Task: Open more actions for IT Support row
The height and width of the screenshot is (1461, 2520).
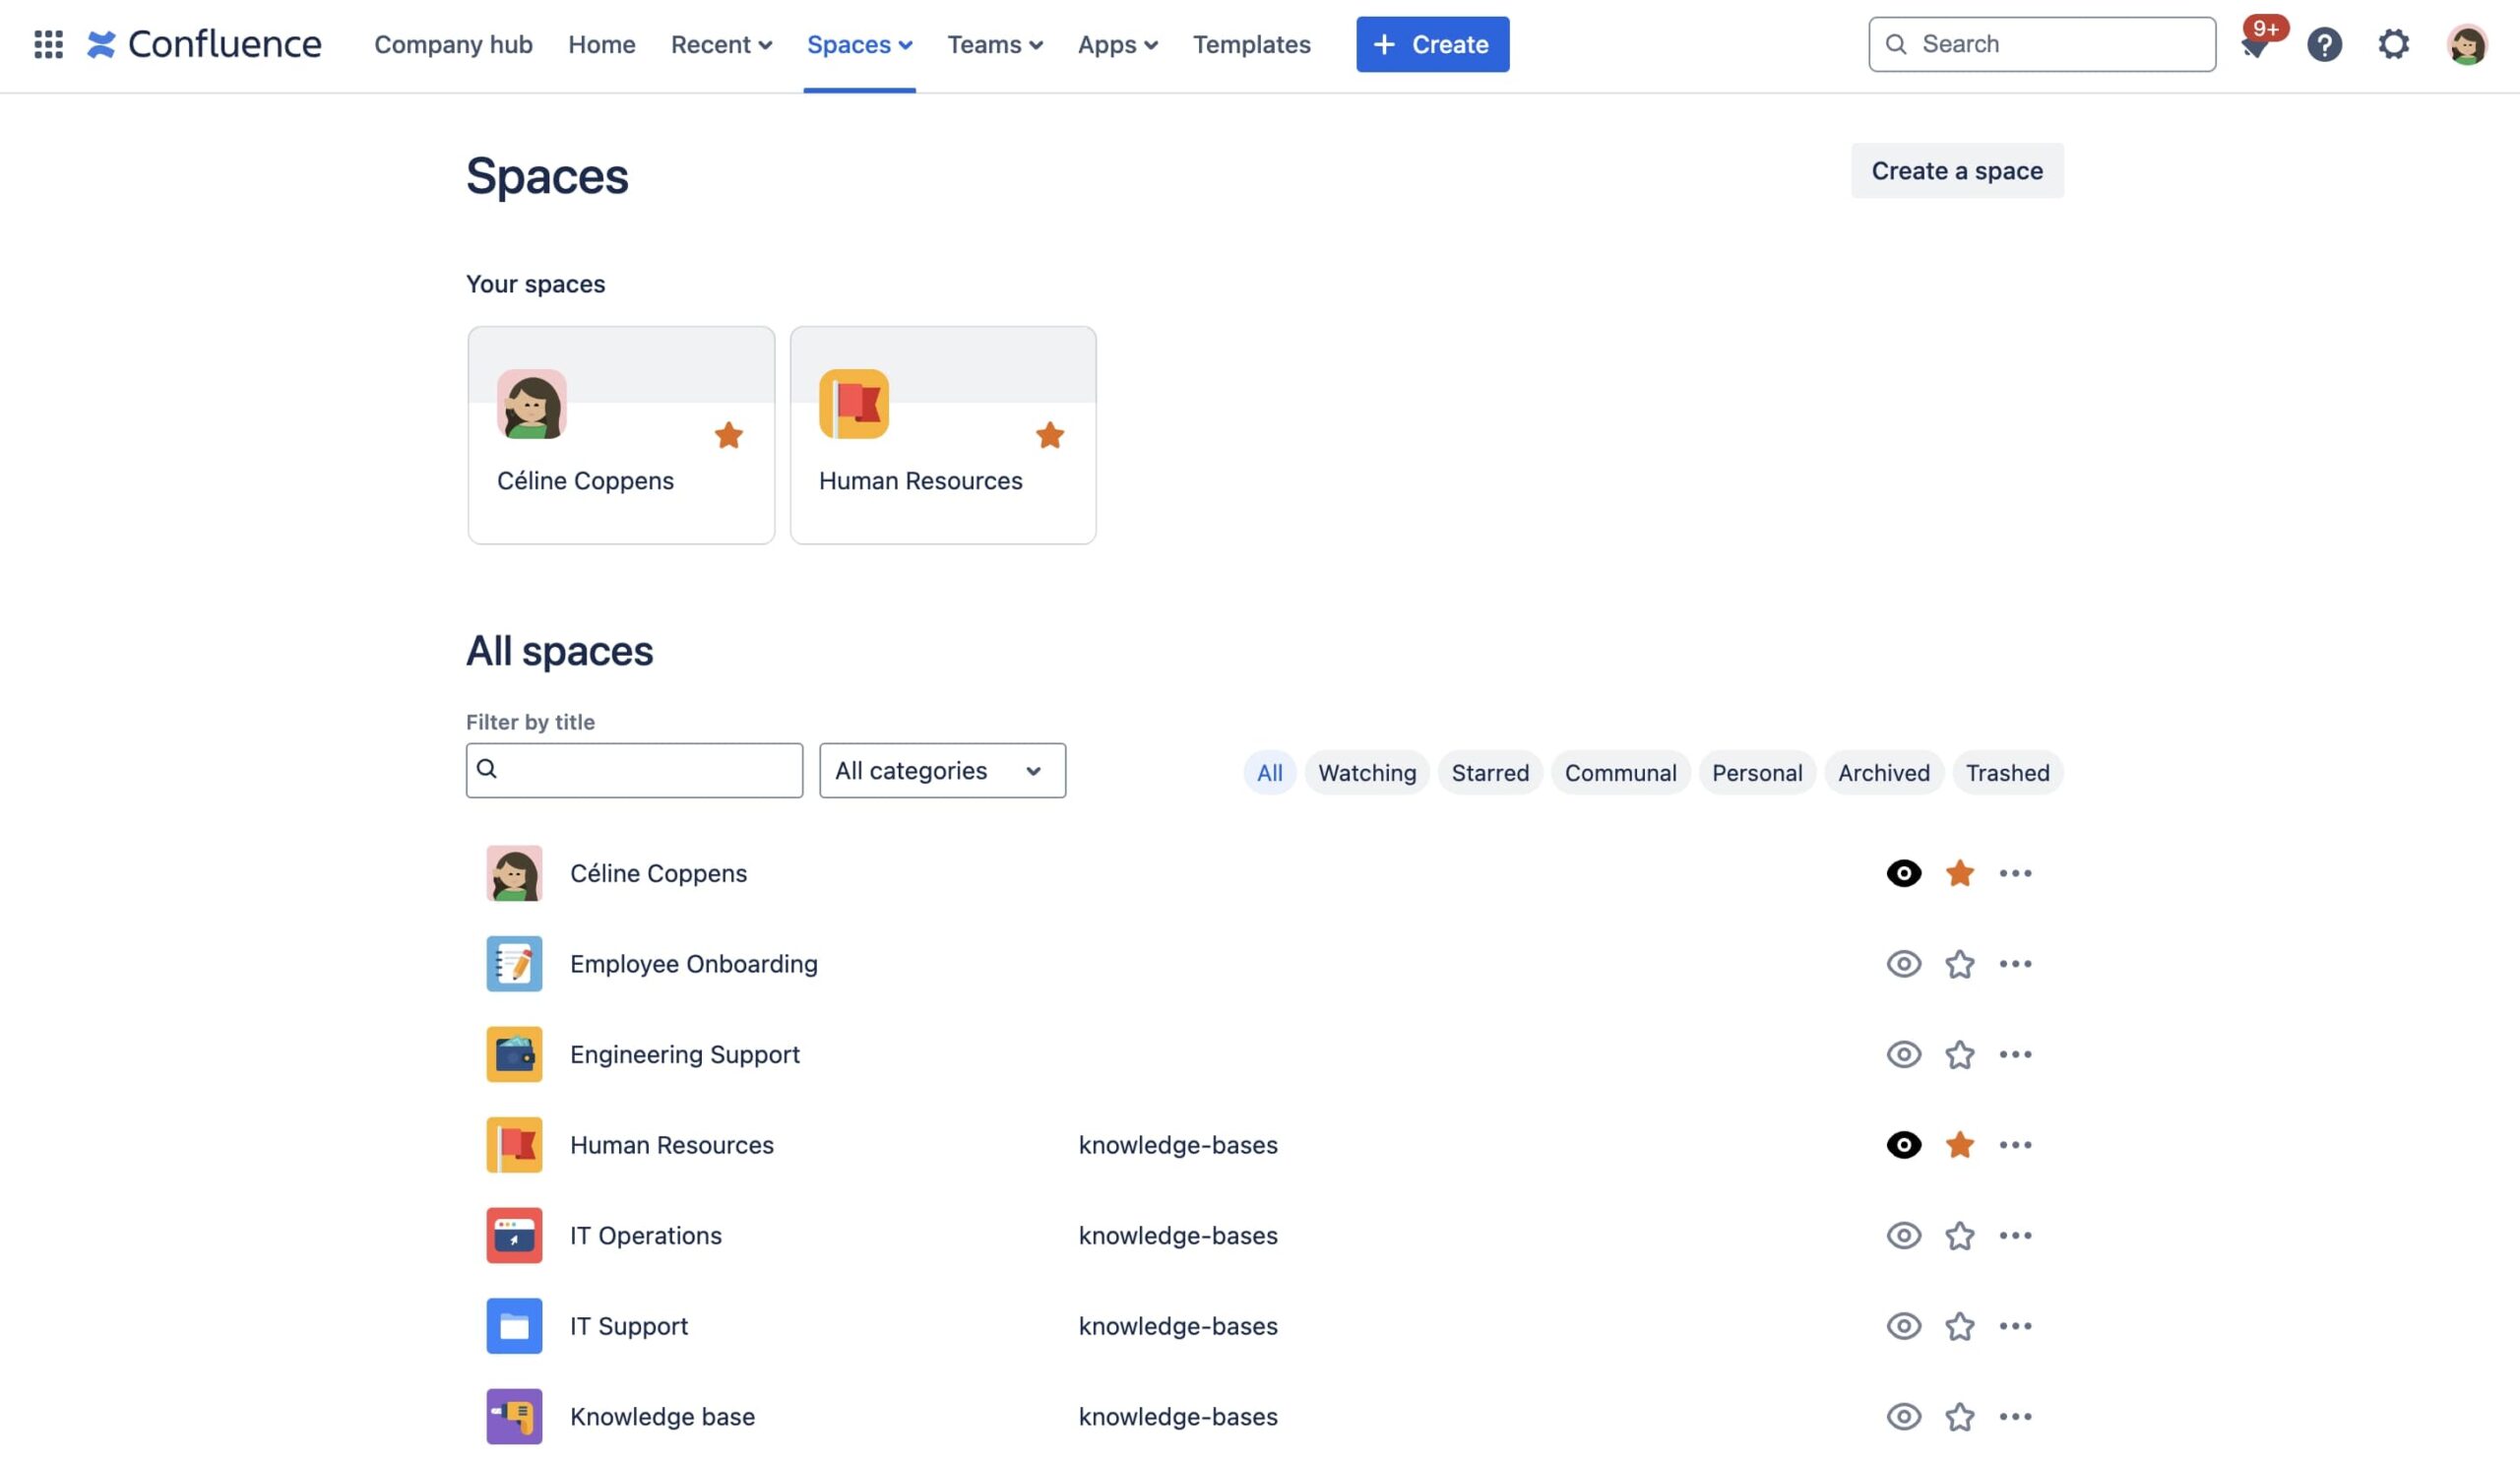Action: coord(2015,1326)
